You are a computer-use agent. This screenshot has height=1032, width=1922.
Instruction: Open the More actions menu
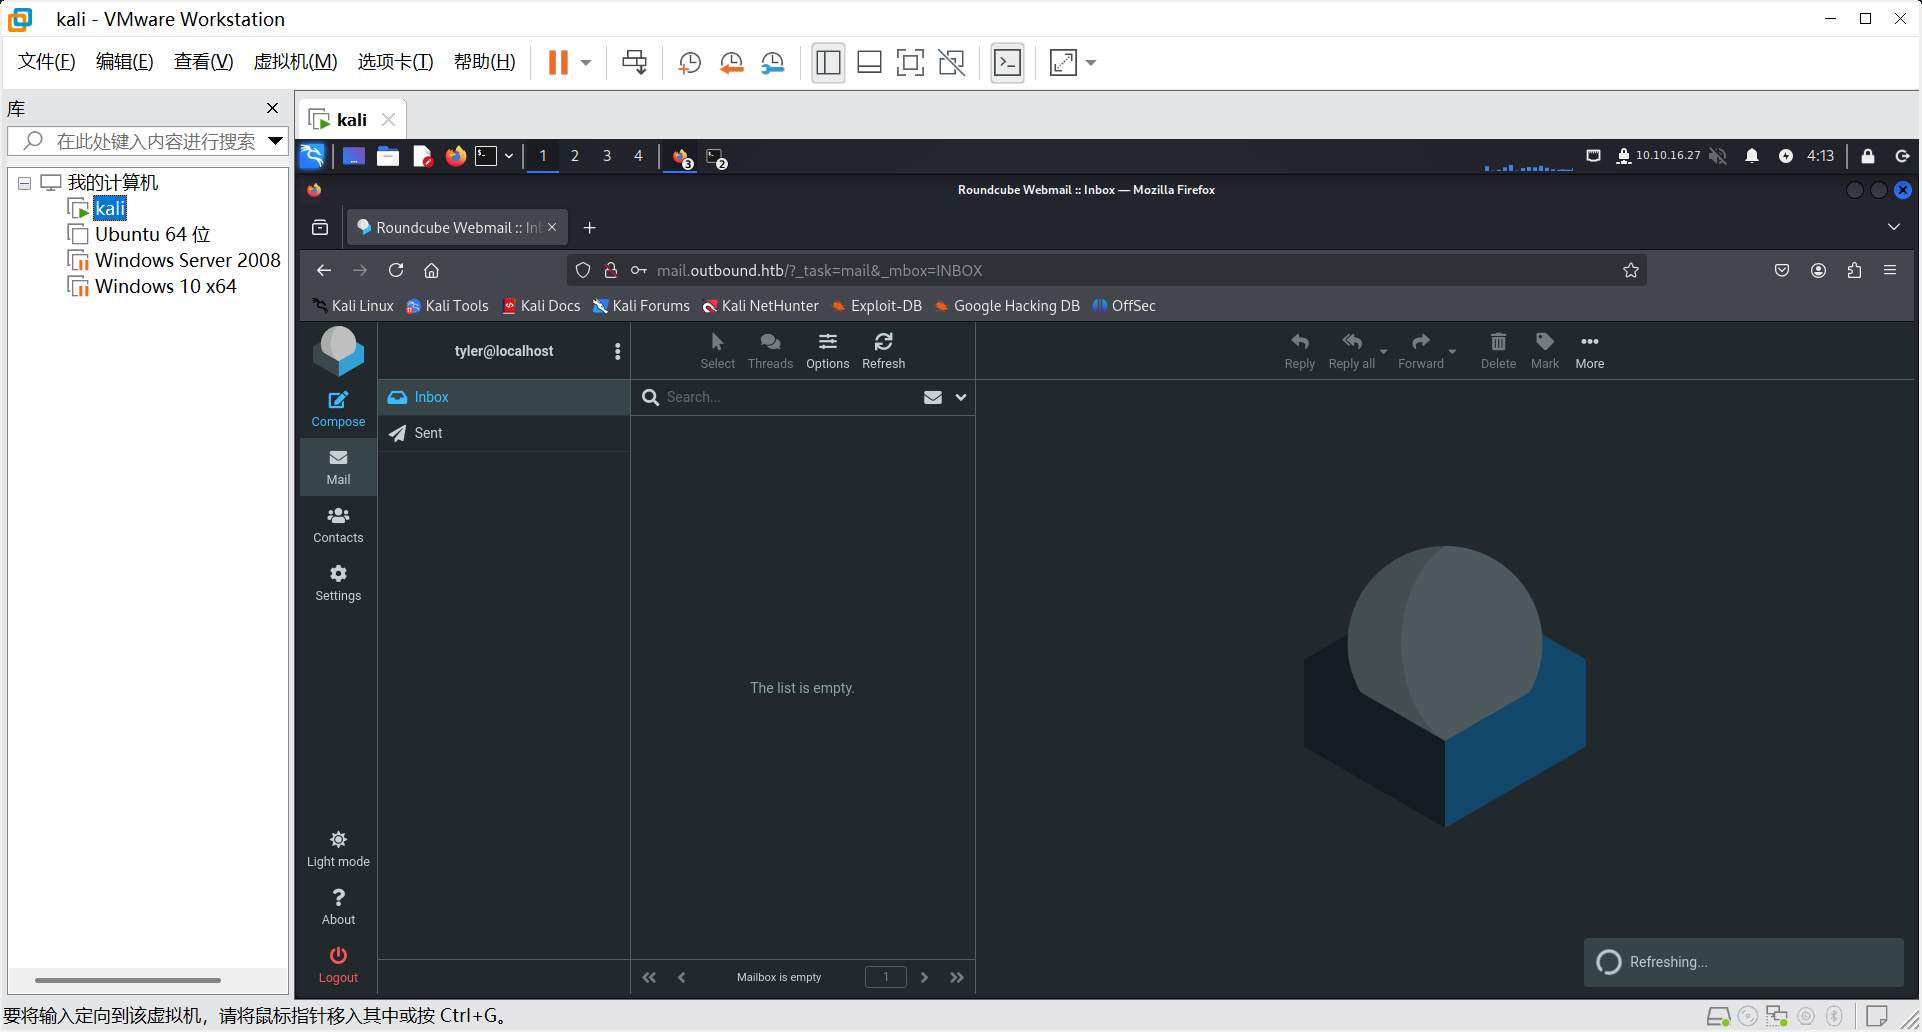tap(1589, 351)
